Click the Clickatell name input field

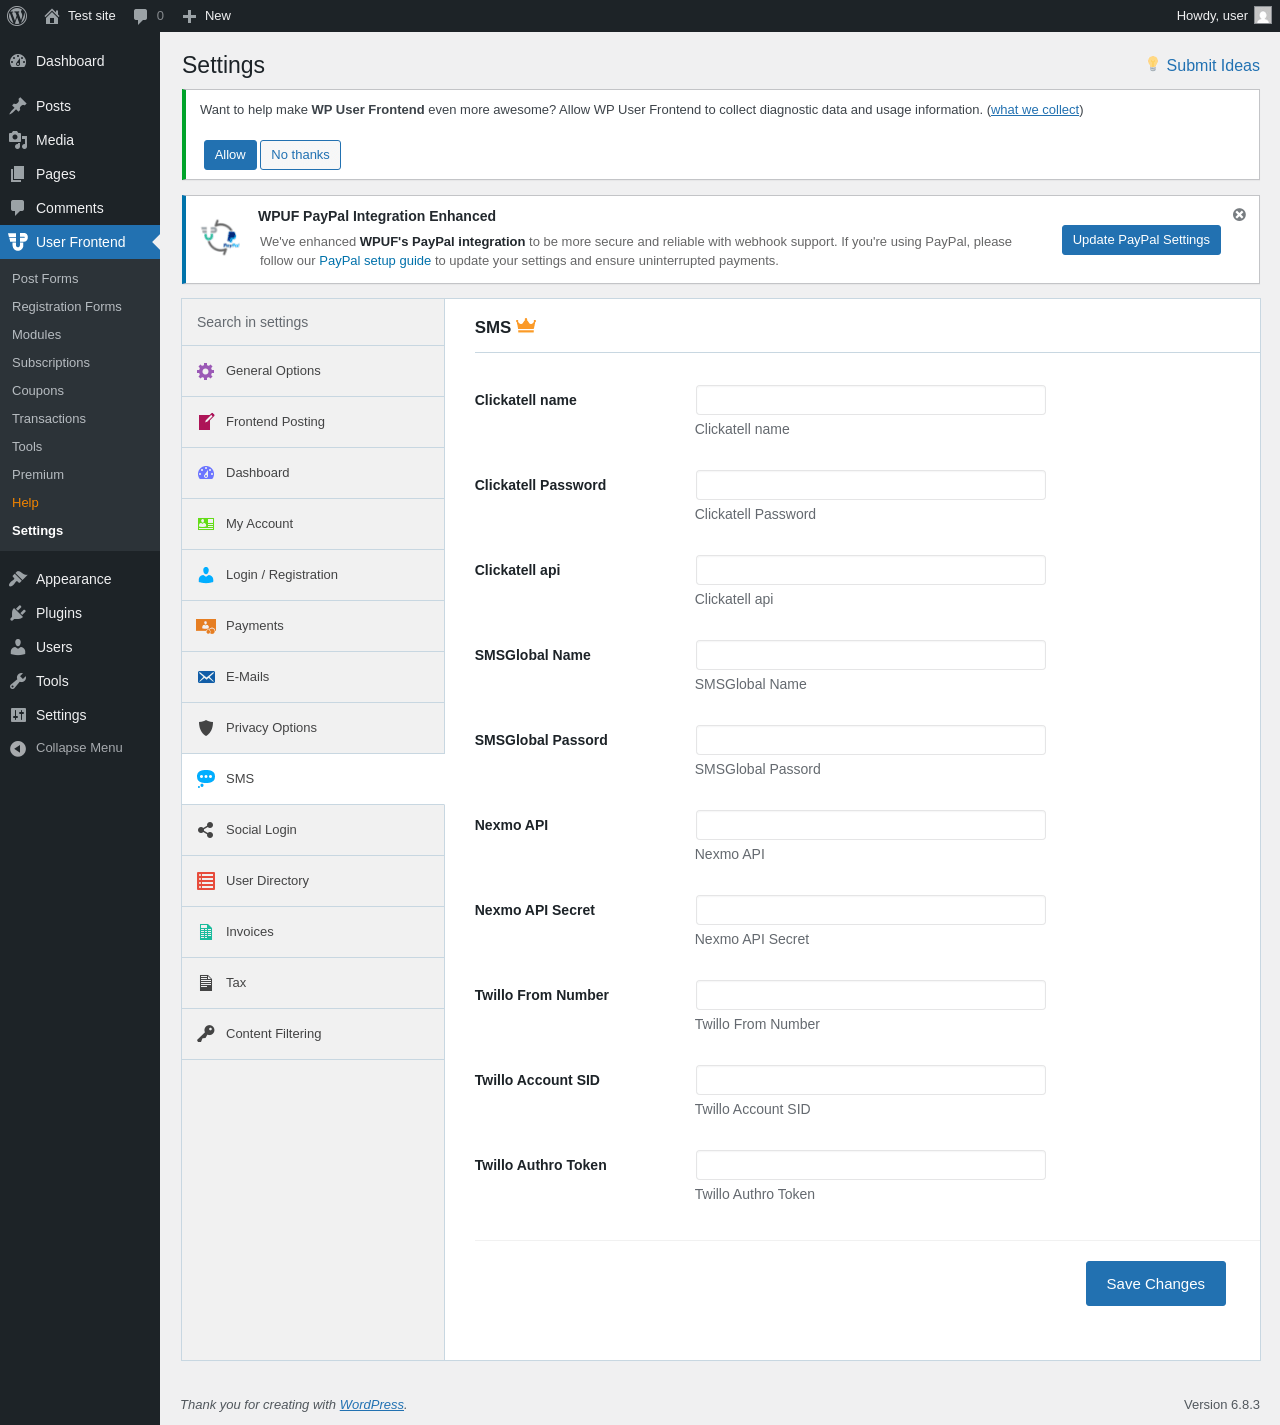point(871,400)
